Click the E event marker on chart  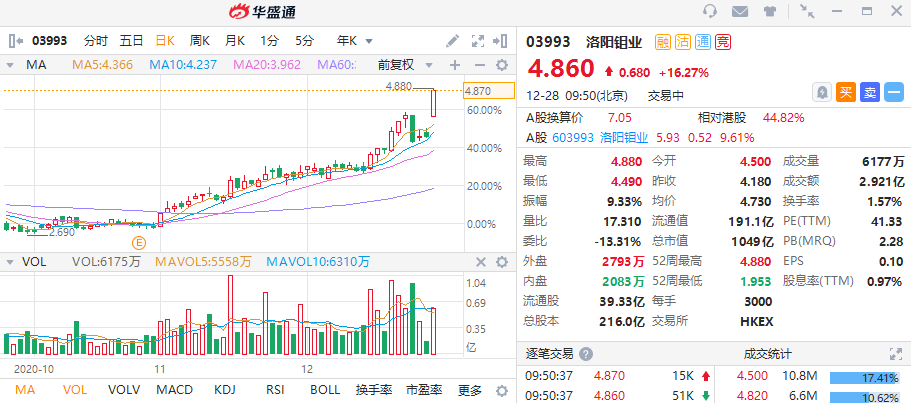(x=138, y=242)
